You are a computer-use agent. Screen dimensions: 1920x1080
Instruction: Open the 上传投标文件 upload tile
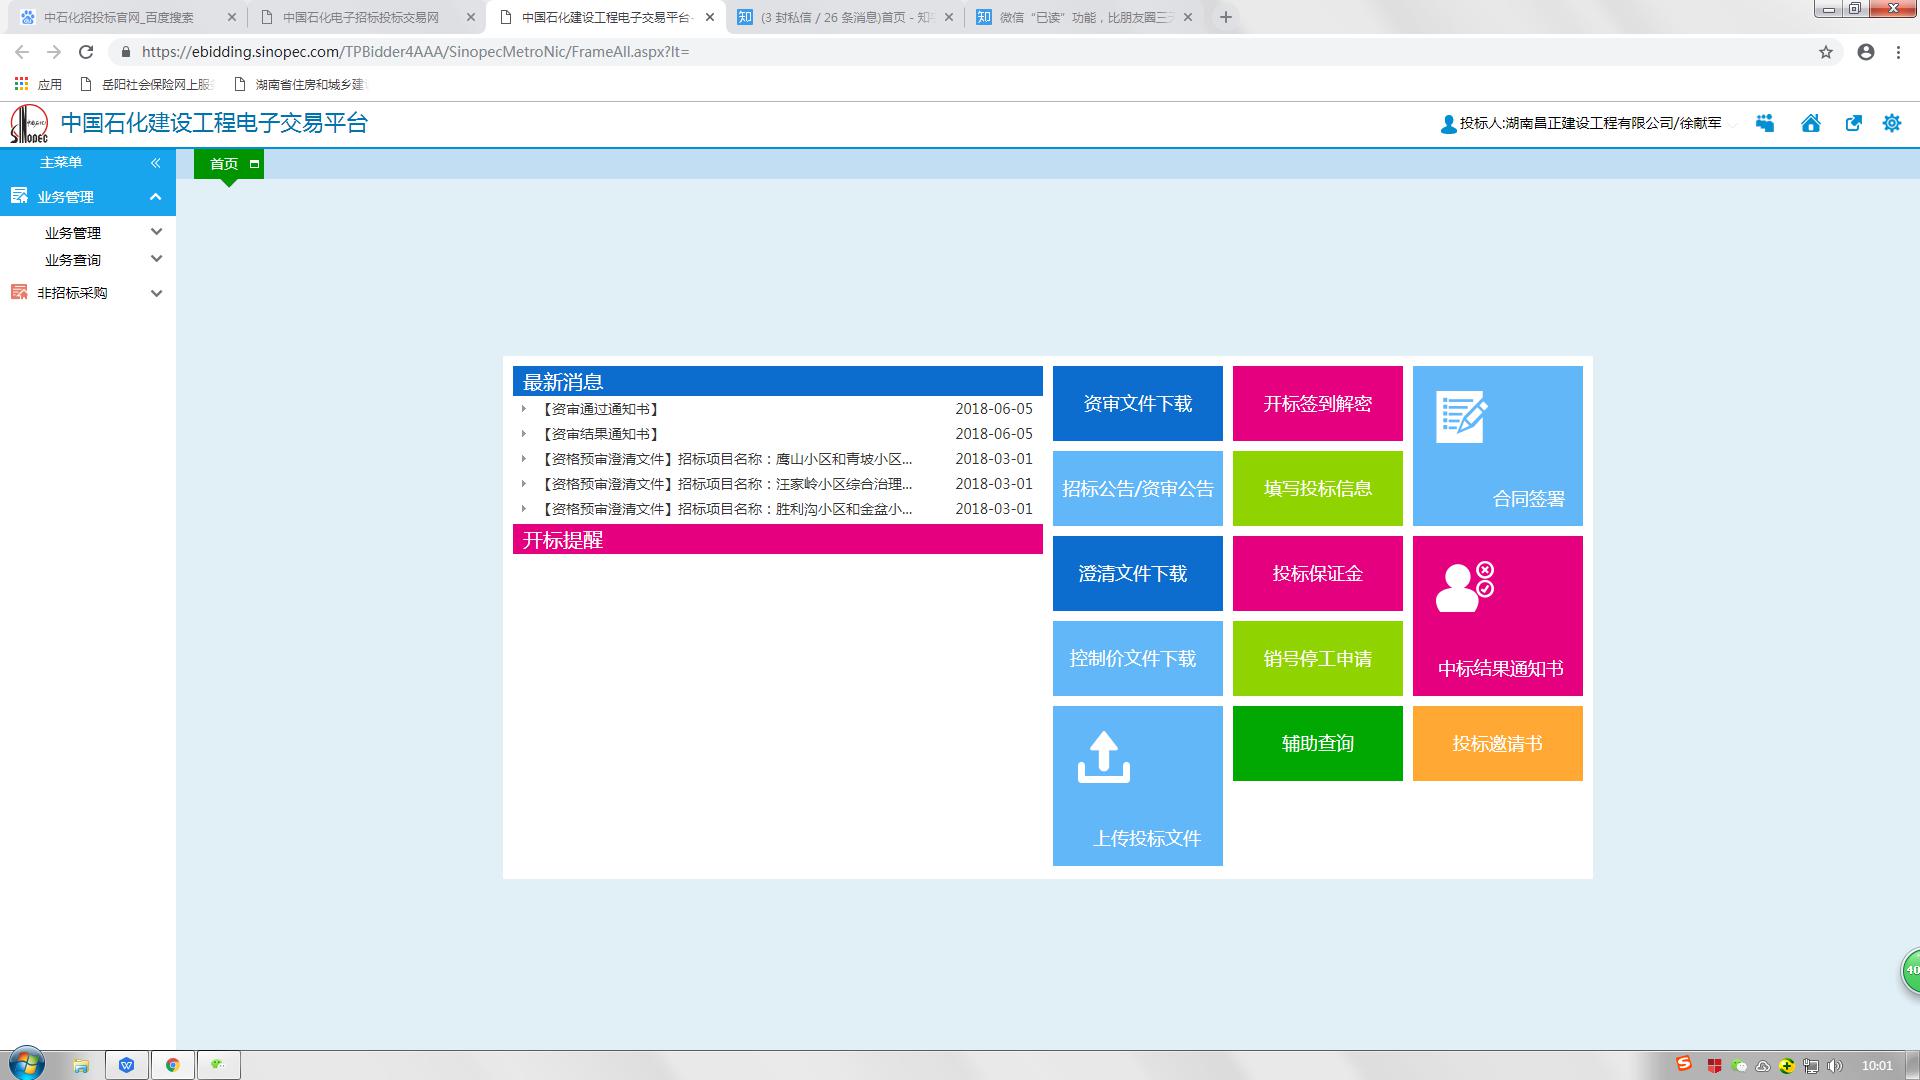pyautogui.click(x=1137, y=786)
